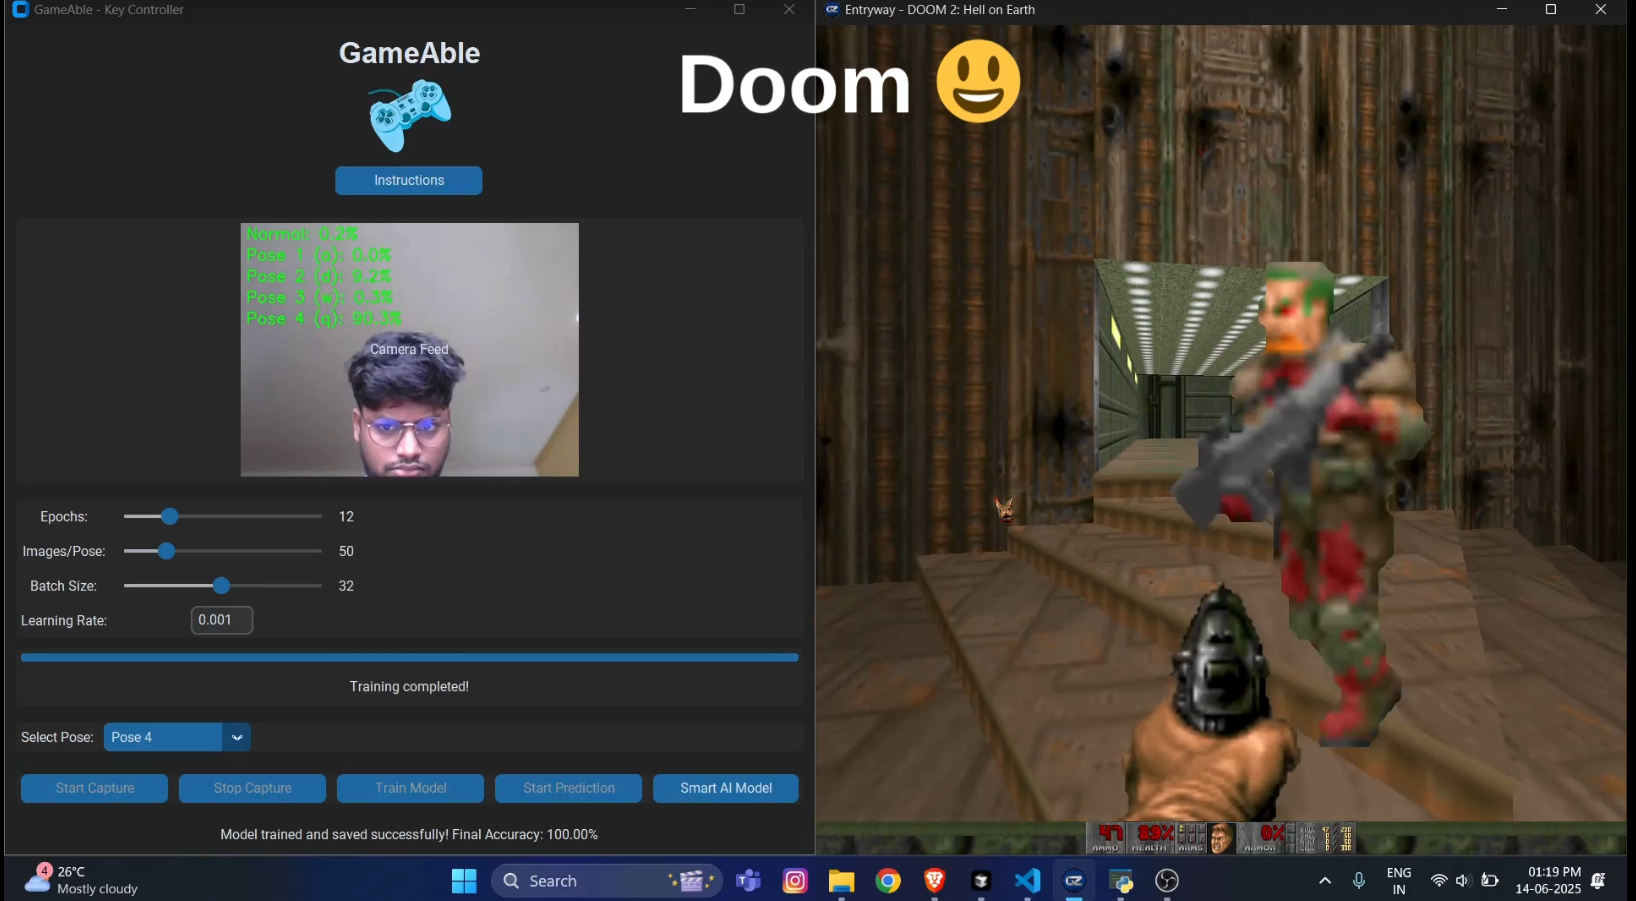Open the notifications bell icon
Screen dimensions: 1636x901
coord(1598,881)
